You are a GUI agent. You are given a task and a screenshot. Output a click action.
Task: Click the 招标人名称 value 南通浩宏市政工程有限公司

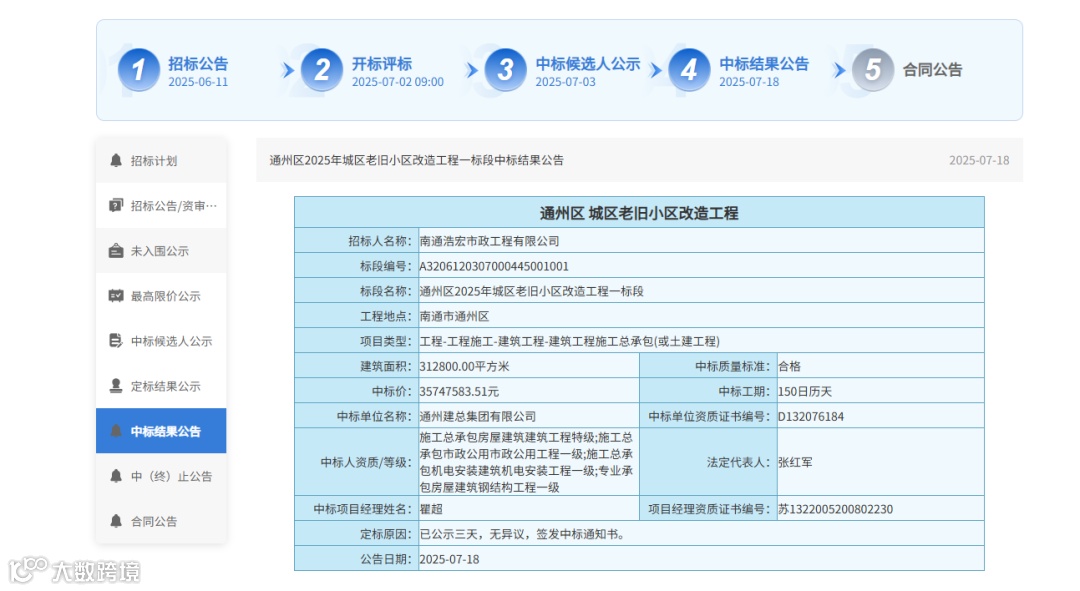pos(490,241)
